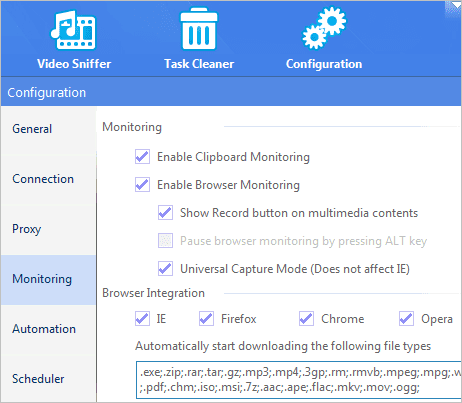The width and height of the screenshot is (462, 403).
Task: Toggle Show Record button on multimedia contents
Action: 165,213
